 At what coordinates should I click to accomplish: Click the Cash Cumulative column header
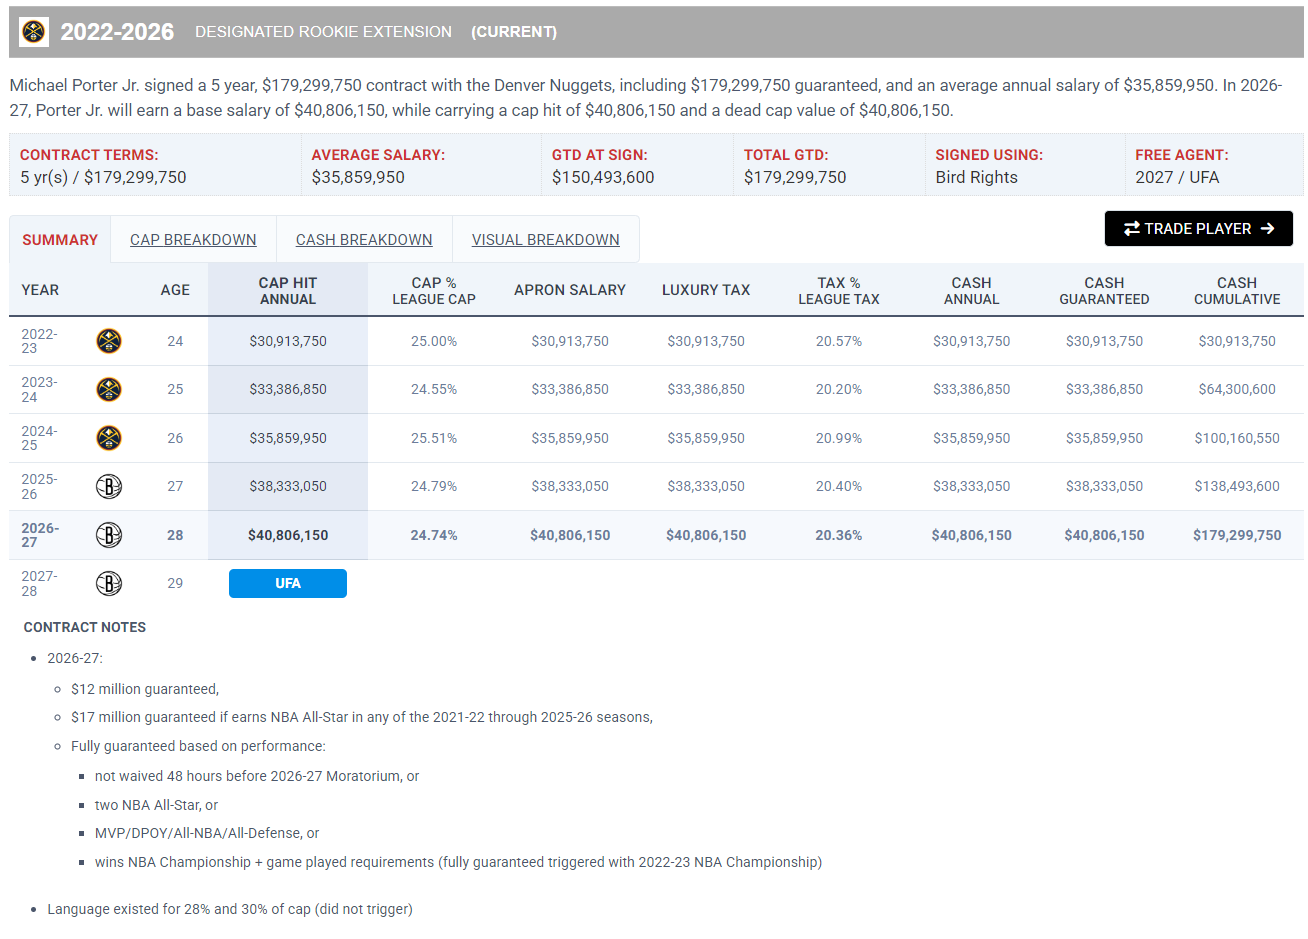pos(1237,291)
